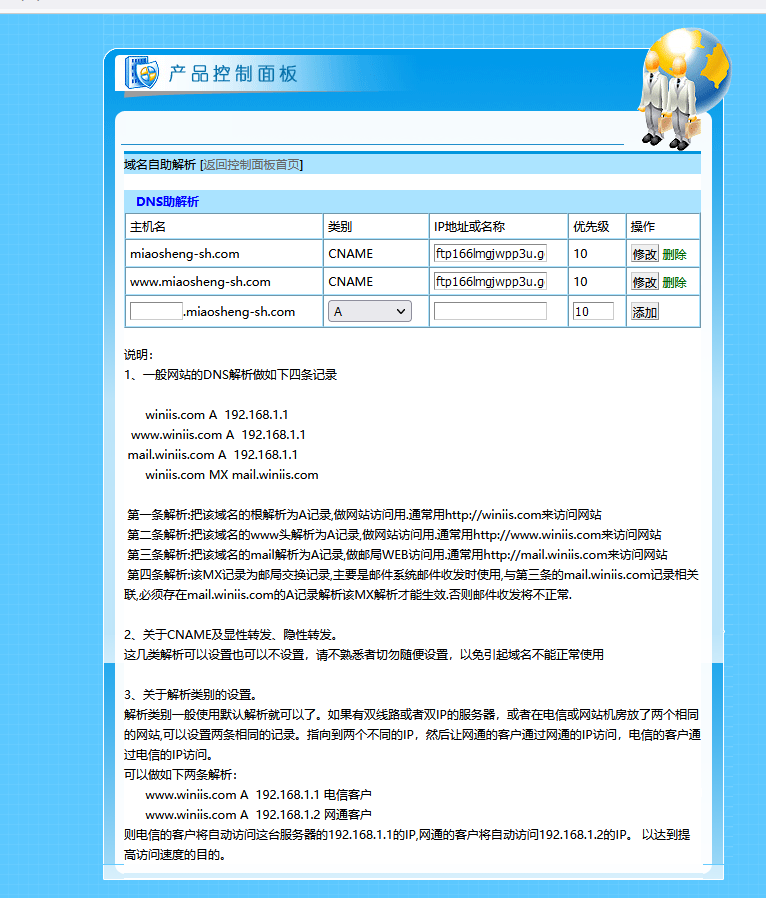Expand the record type dropdown showing A
This screenshot has height=898, width=766.
point(369,312)
